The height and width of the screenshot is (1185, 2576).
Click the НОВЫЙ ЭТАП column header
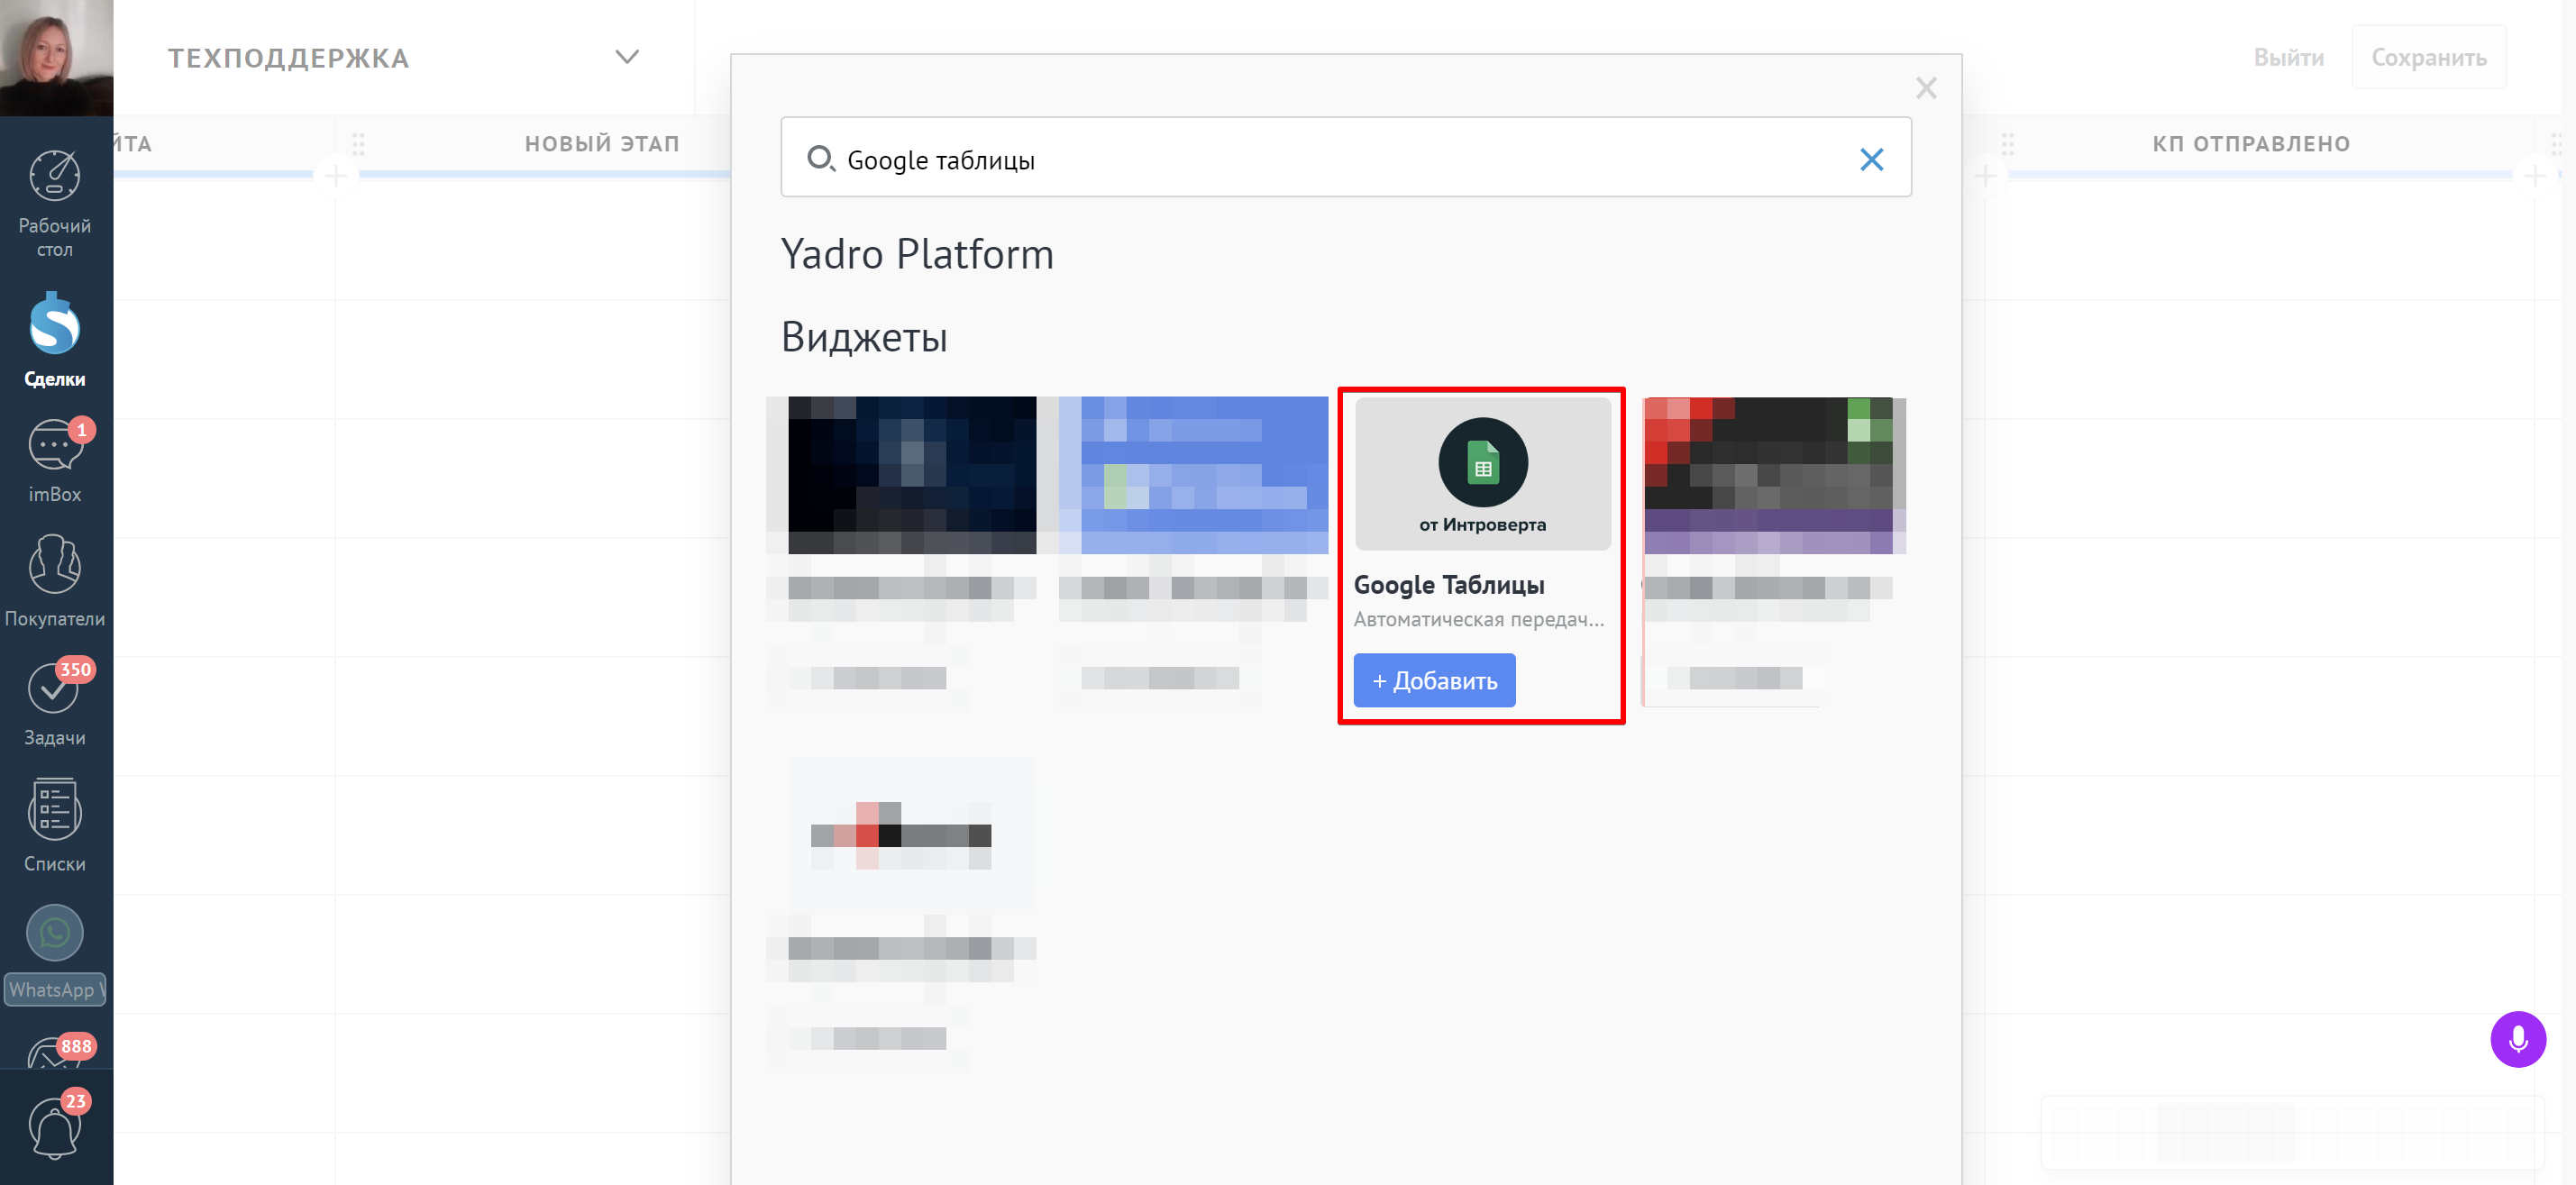[602, 143]
